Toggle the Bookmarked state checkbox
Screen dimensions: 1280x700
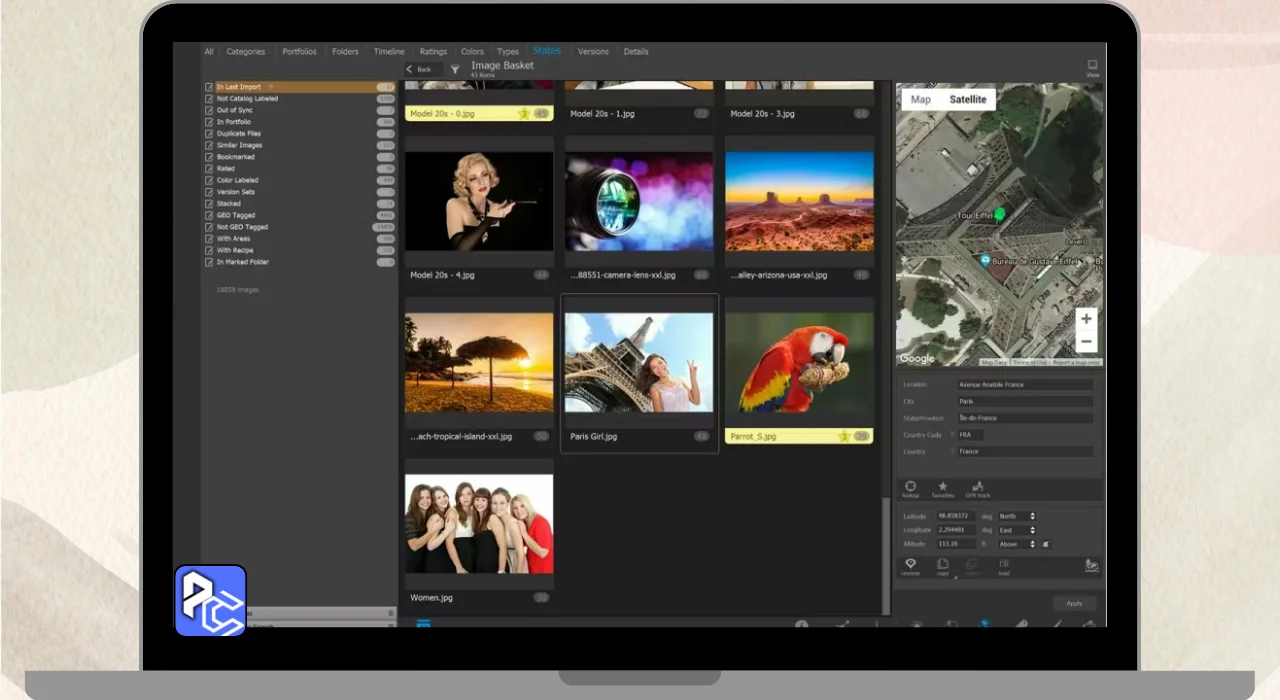coord(209,157)
